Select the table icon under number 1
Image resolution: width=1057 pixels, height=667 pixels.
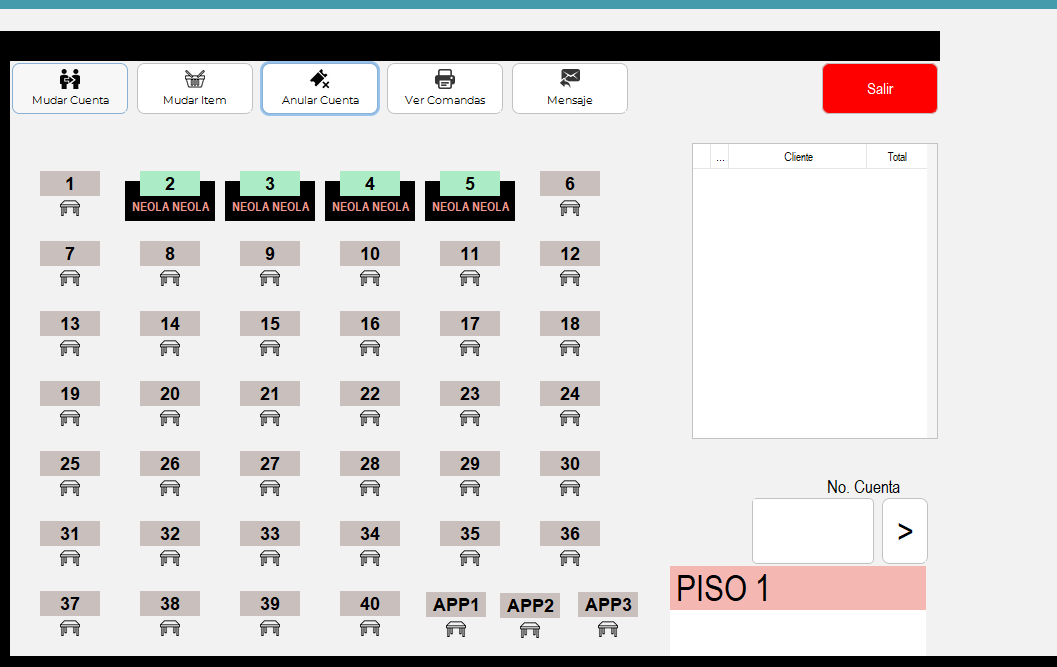click(70, 208)
